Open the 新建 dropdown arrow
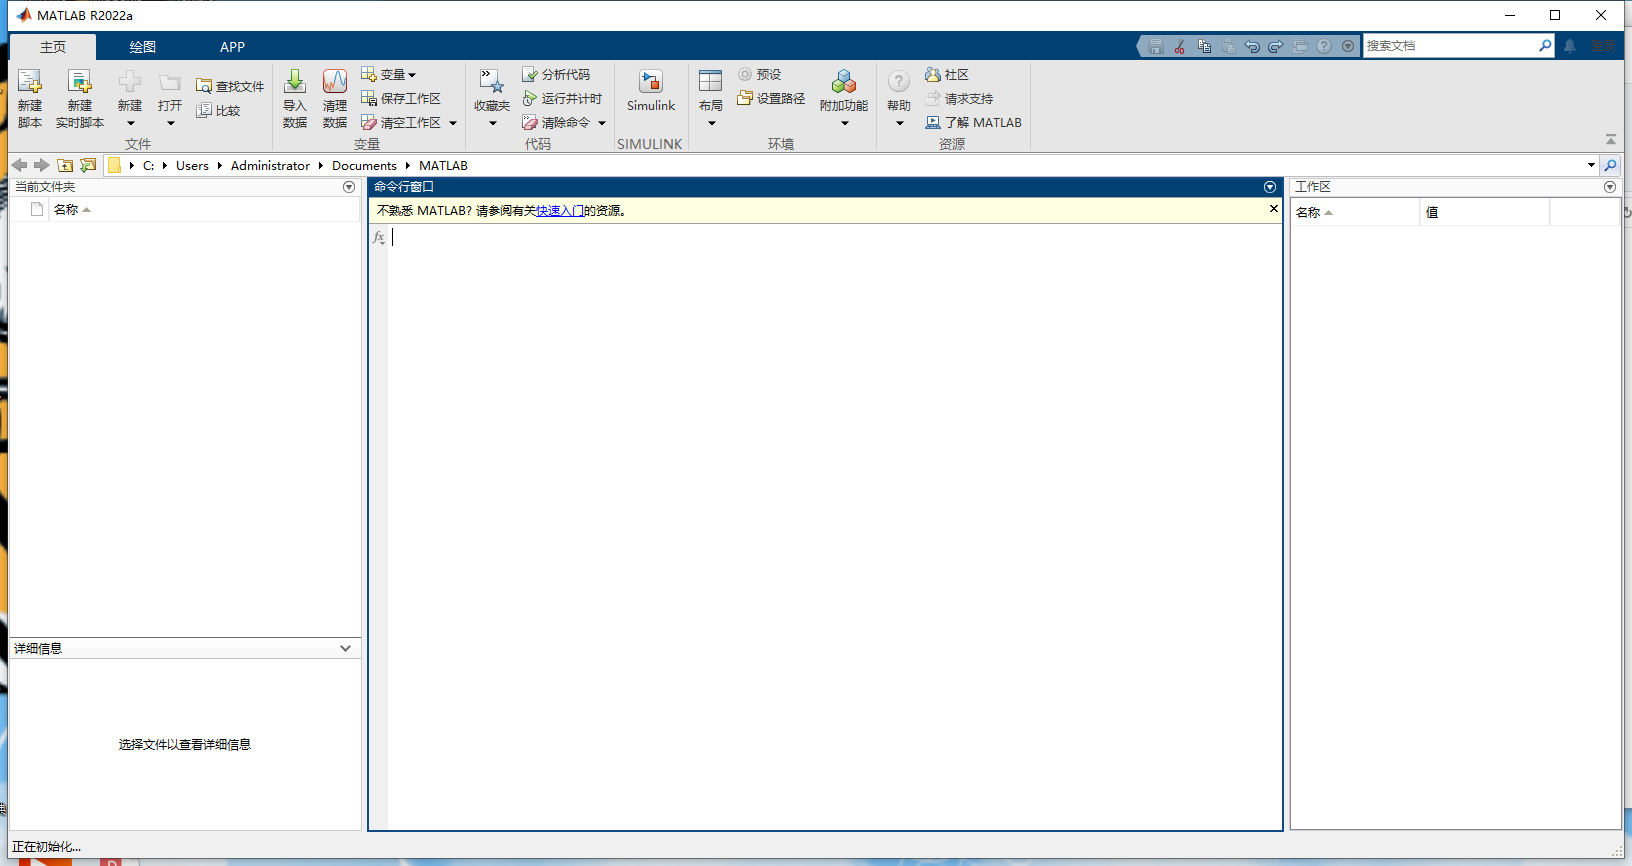The width and height of the screenshot is (1632, 866). pyautogui.click(x=130, y=124)
